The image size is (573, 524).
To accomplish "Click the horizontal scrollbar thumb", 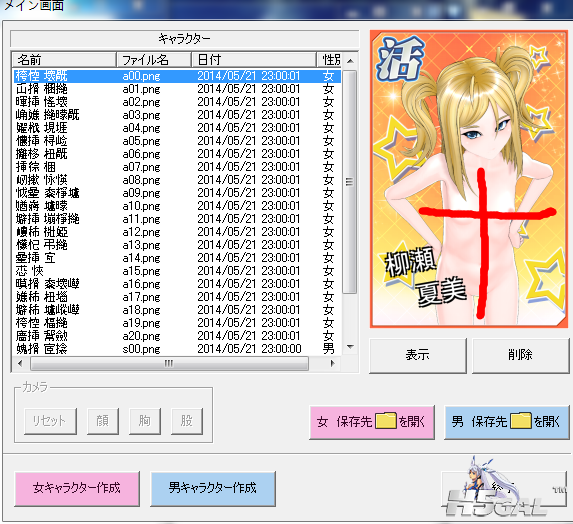I will click(170, 364).
